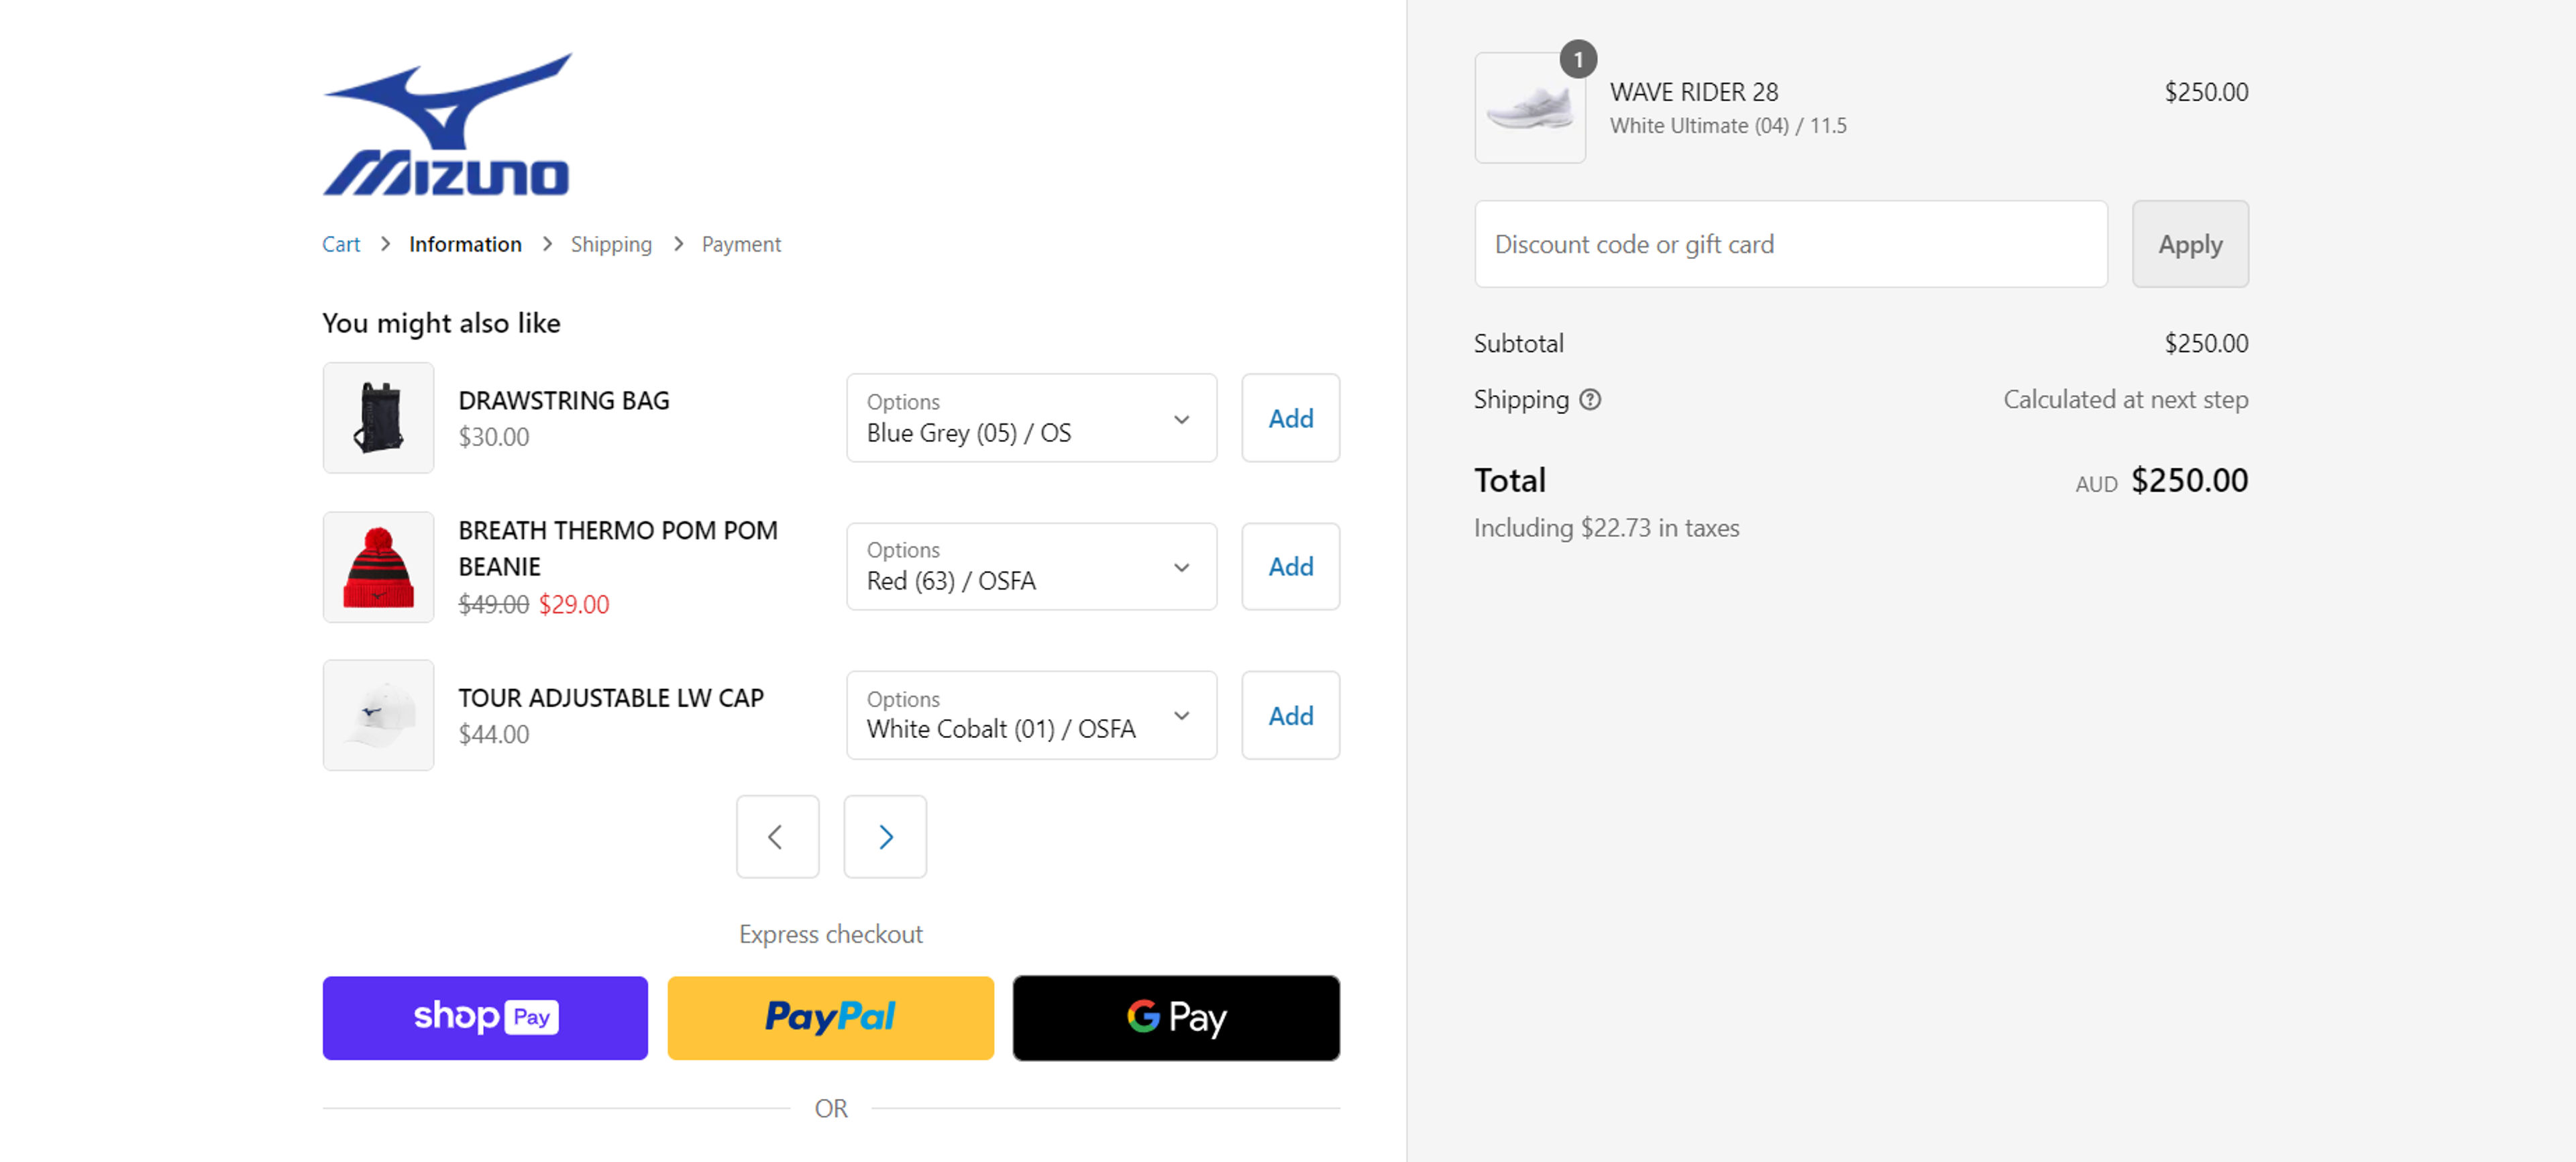Open options dropdown for Tour Adjustable LW Cap

(x=1031, y=715)
